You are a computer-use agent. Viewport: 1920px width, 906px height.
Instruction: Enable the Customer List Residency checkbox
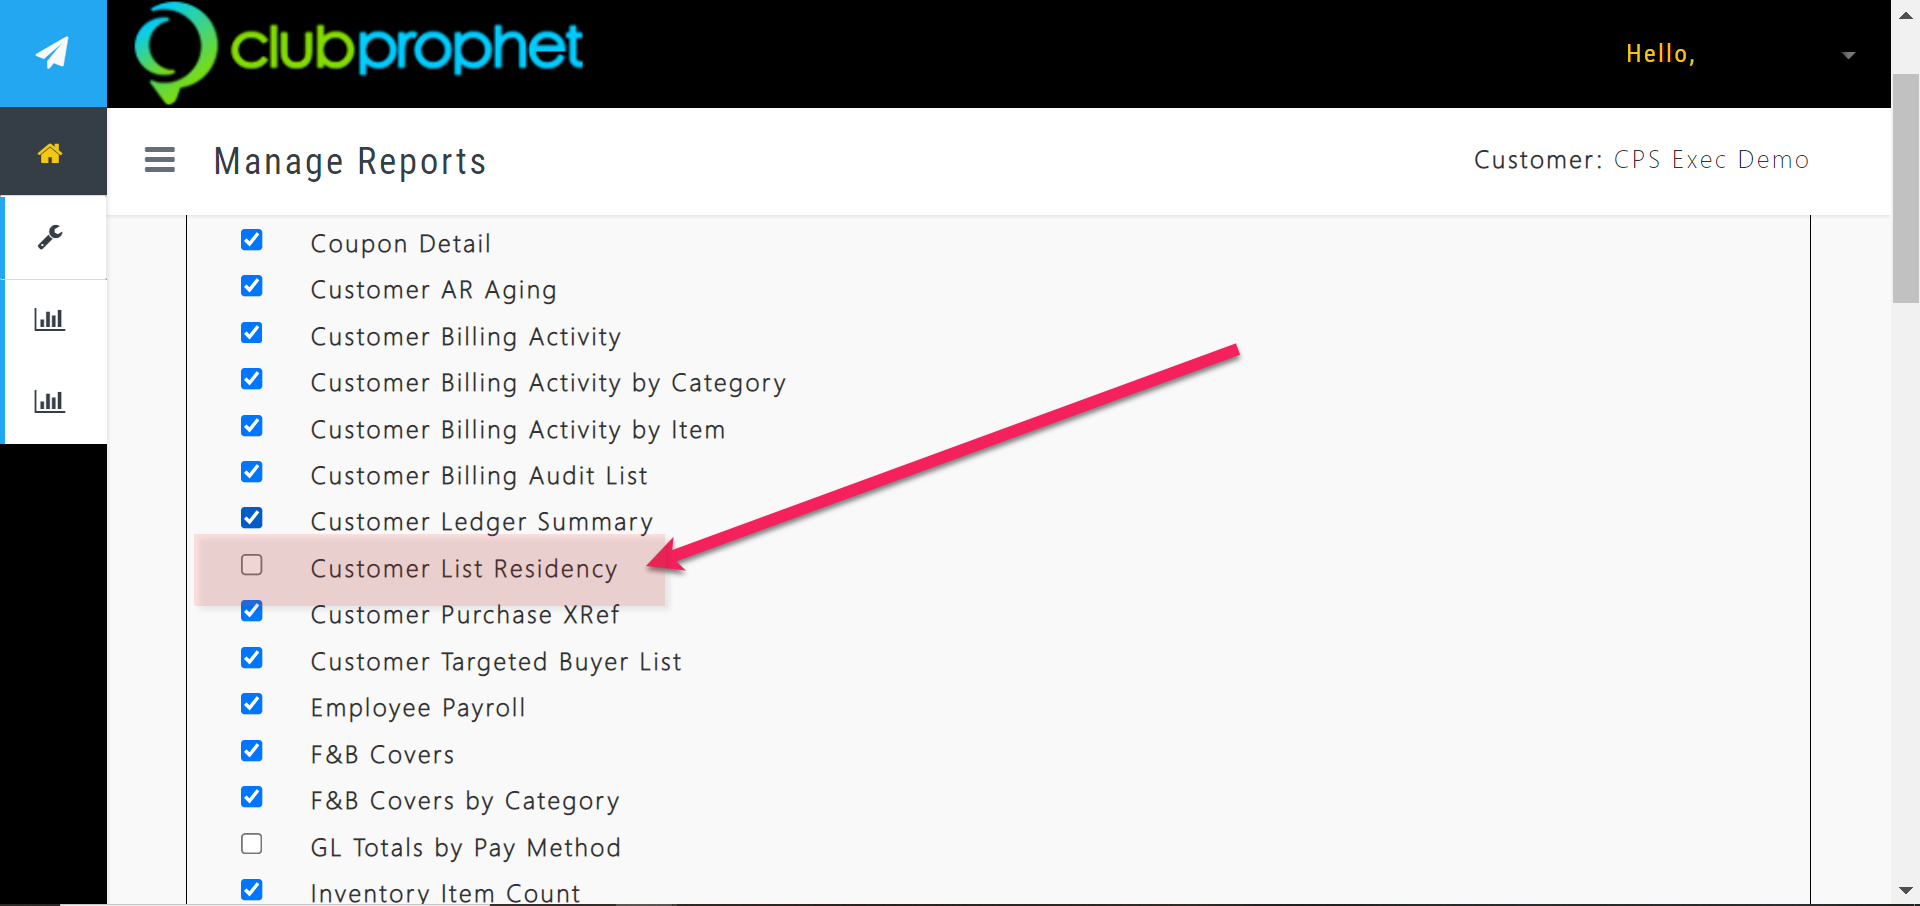pos(252,565)
